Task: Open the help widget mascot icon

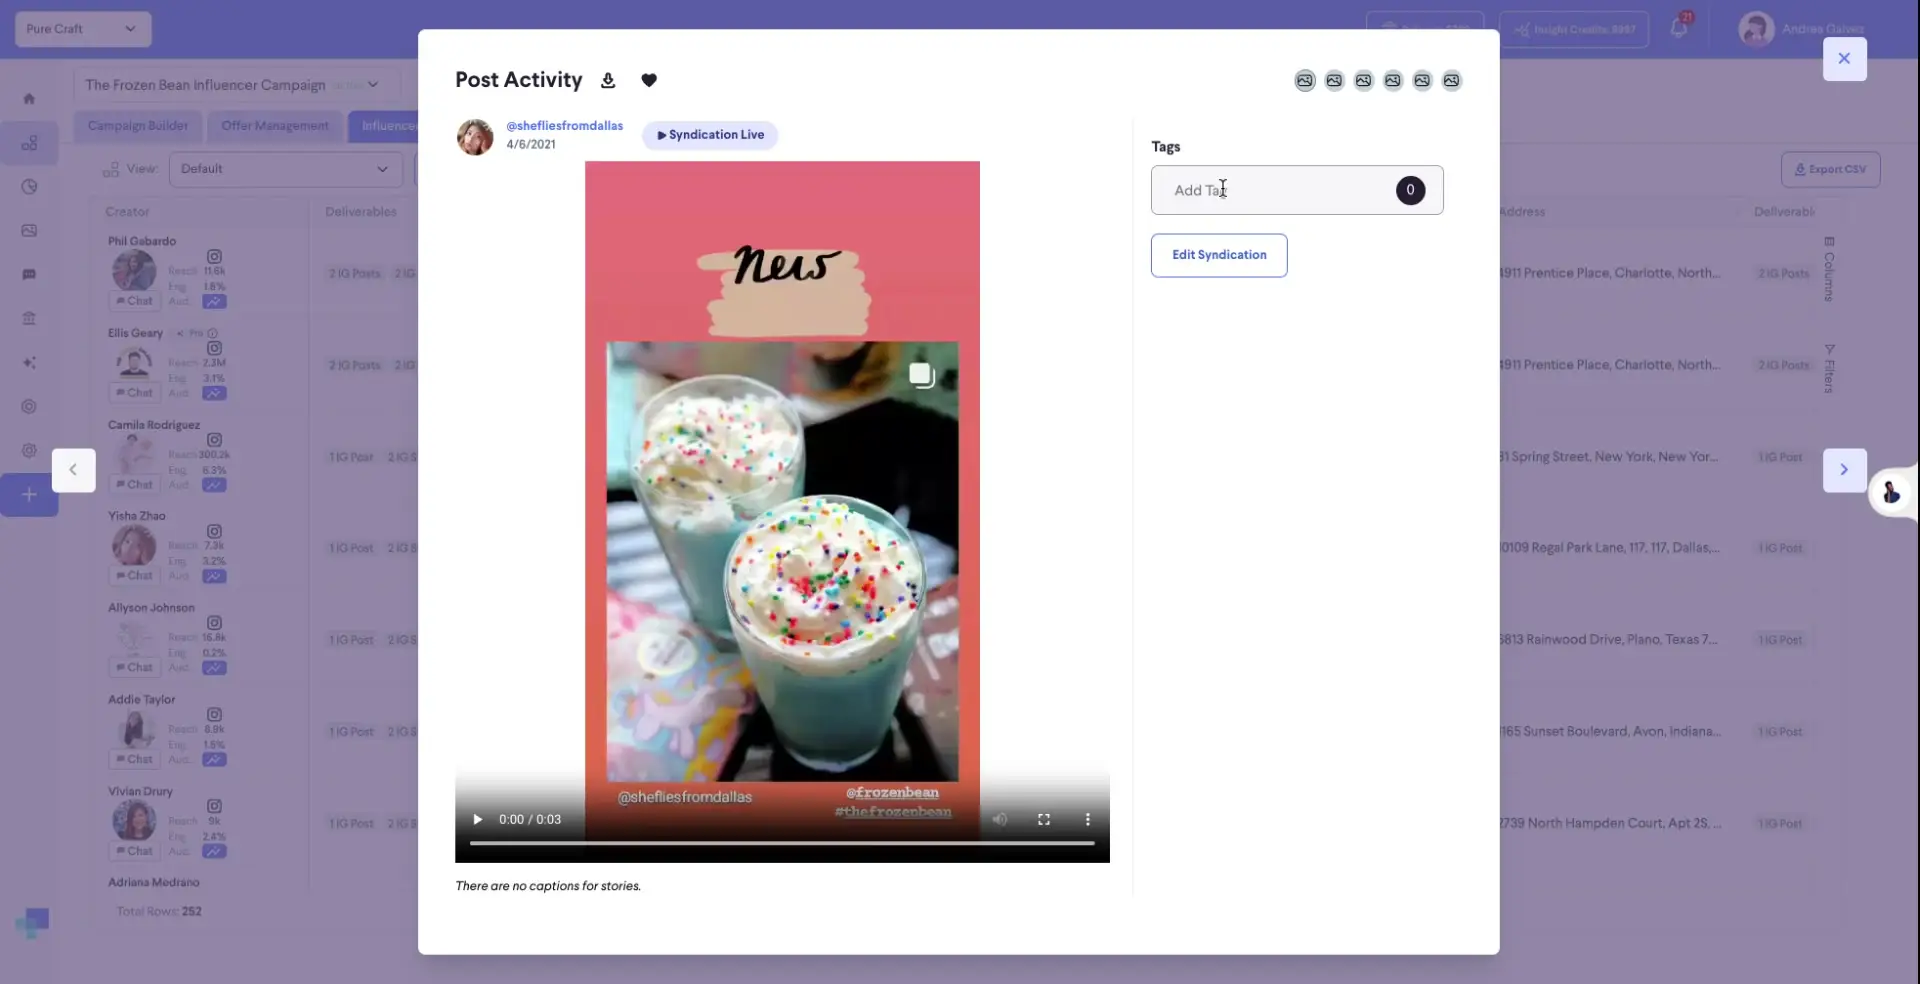Action: 1892,493
